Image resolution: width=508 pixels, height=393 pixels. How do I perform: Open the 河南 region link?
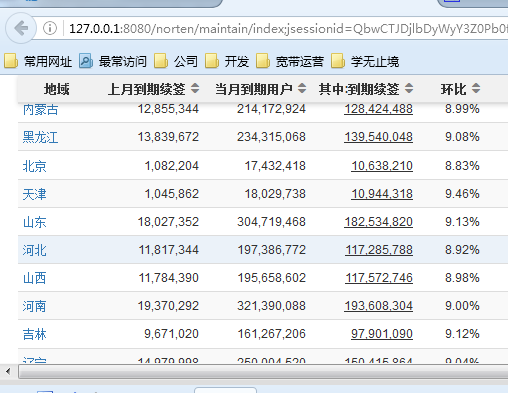click(35, 306)
